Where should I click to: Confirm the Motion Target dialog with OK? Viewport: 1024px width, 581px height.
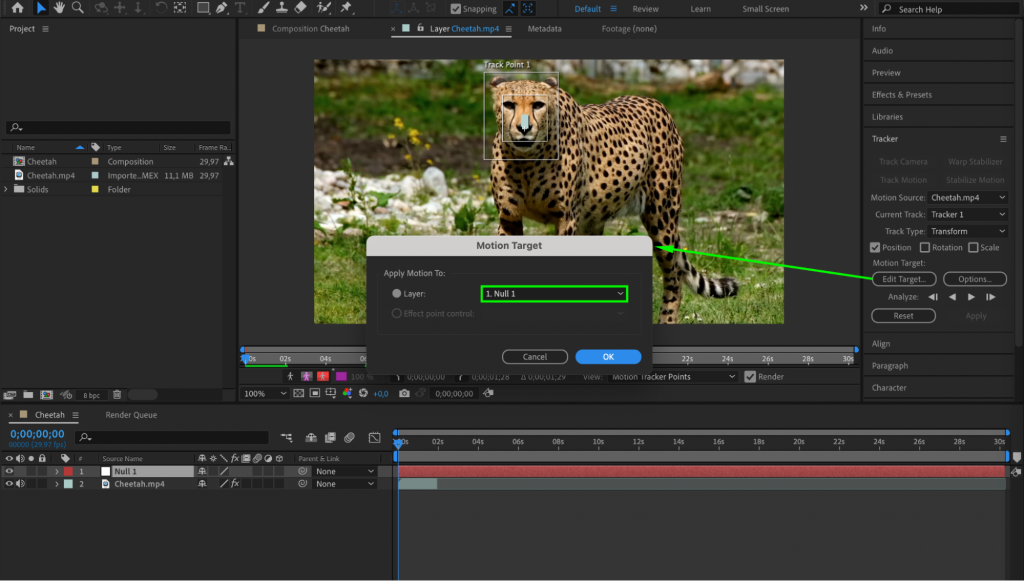tap(608, 356)
